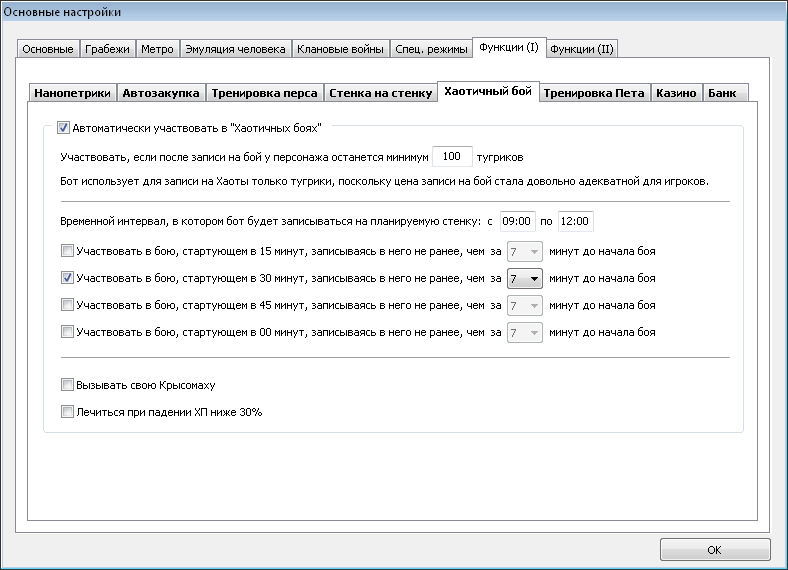
Task: Open the minutes dropdown for 15 minute battle
Action: click(x=525, y=251)
